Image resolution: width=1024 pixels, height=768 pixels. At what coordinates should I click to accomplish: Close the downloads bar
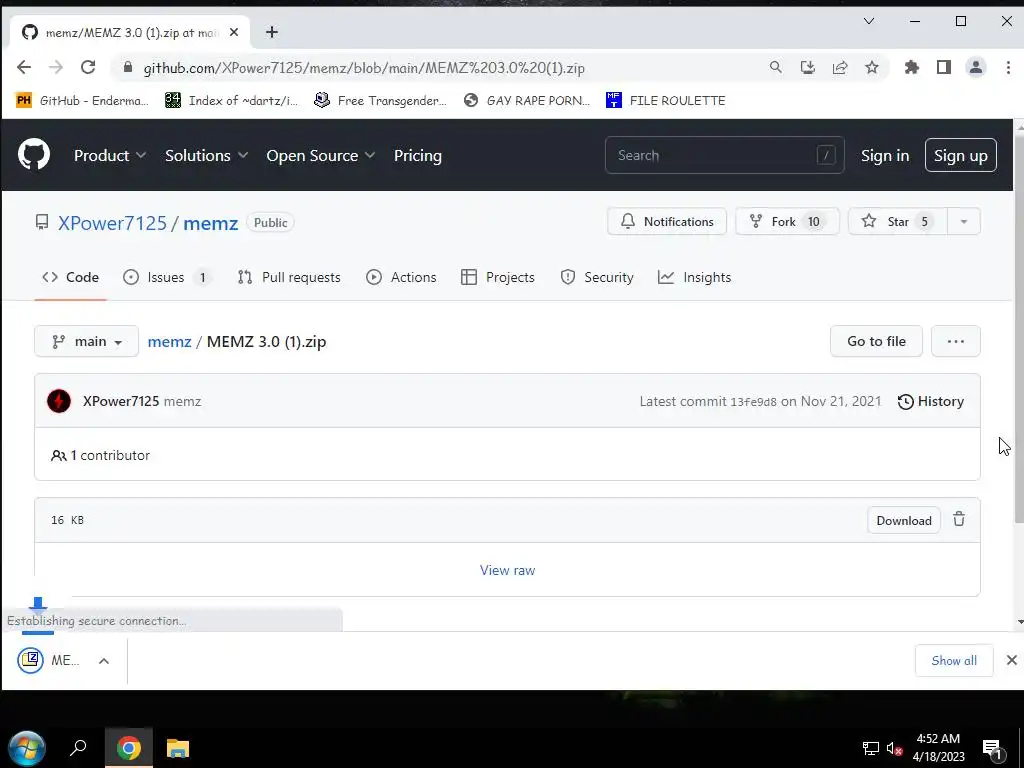coord(1012,660)
